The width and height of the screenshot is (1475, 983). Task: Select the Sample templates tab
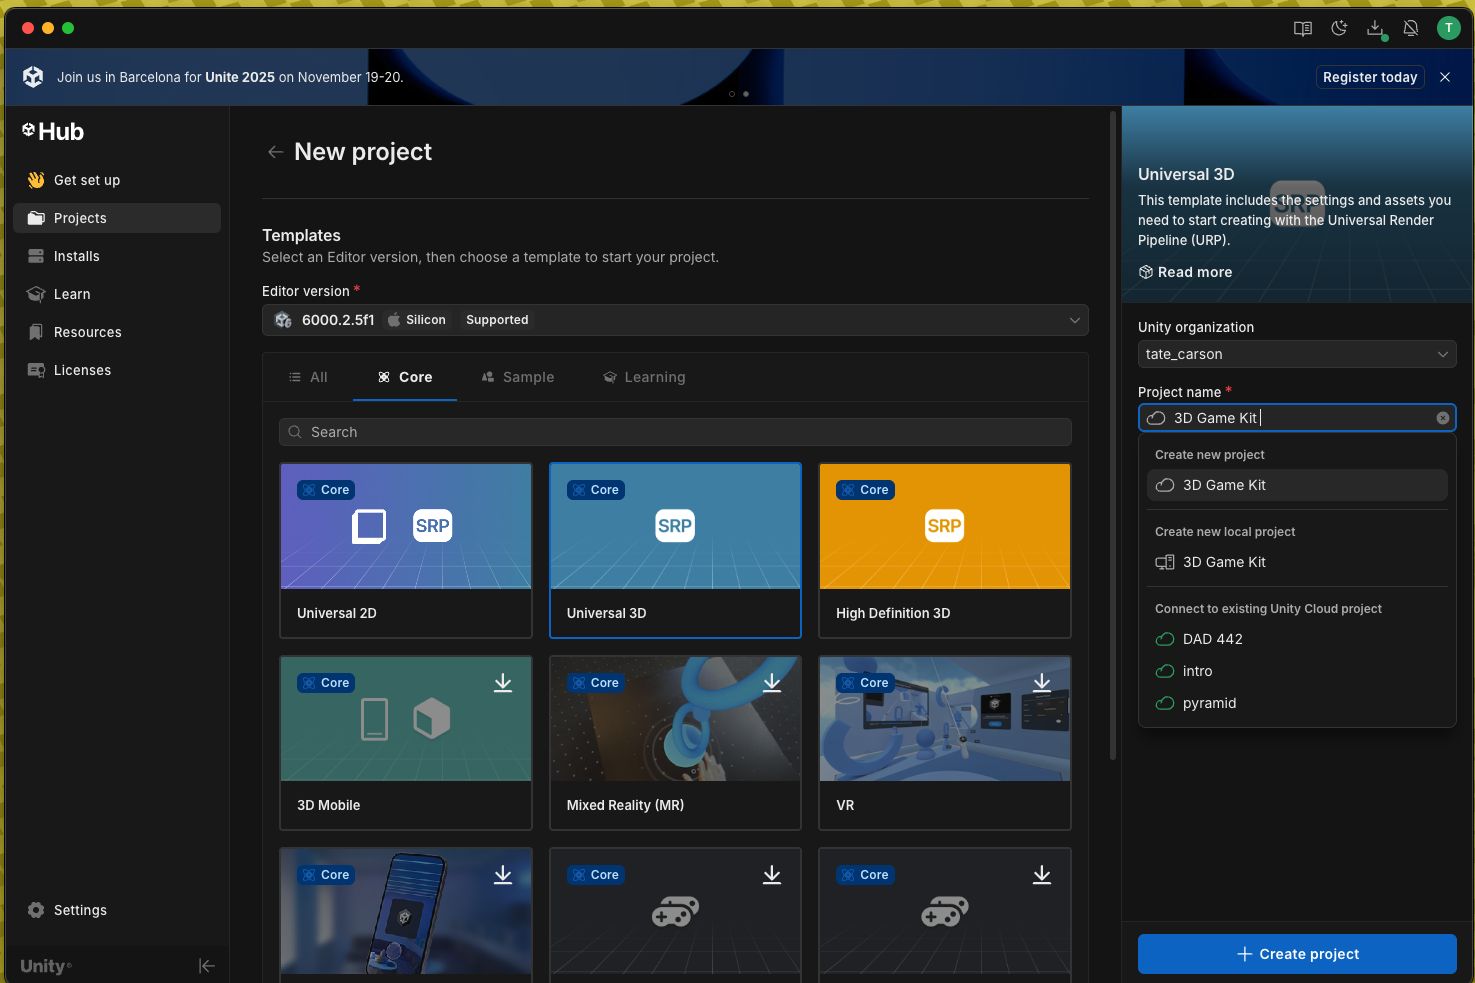click(518, 377)
